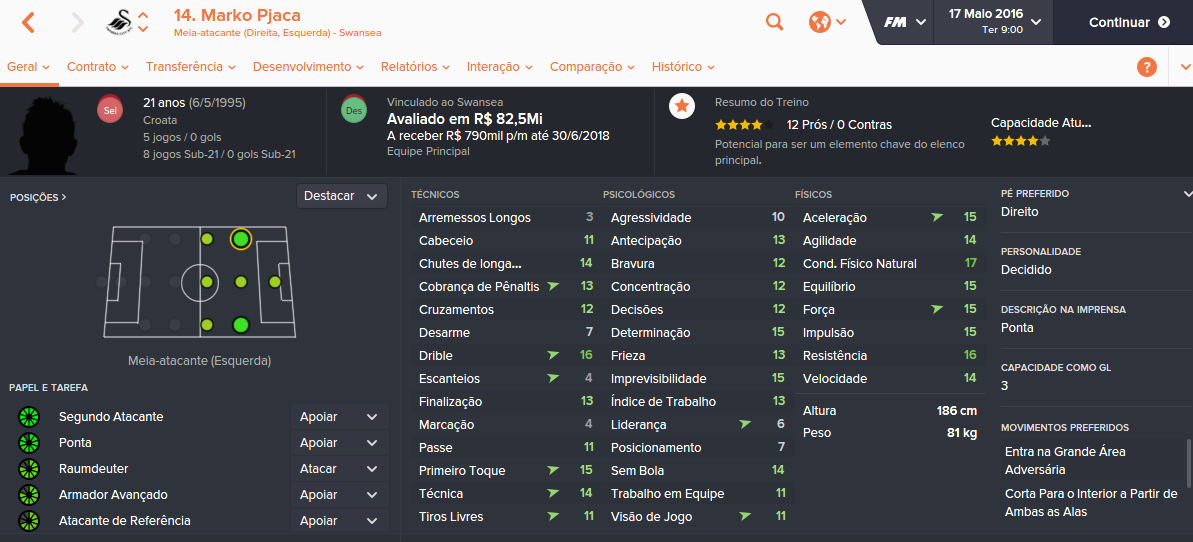This screenshot has width=1193, height=542.
Task: Select right attacking midfielder position dot
Action: click(x=240, y=325)
